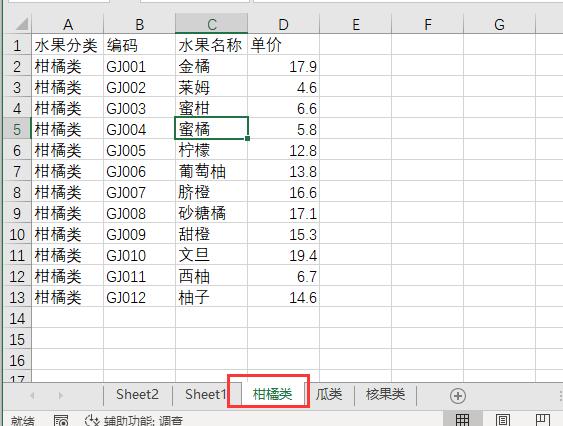Select column F header
The image size is (563, 426).
427,24
